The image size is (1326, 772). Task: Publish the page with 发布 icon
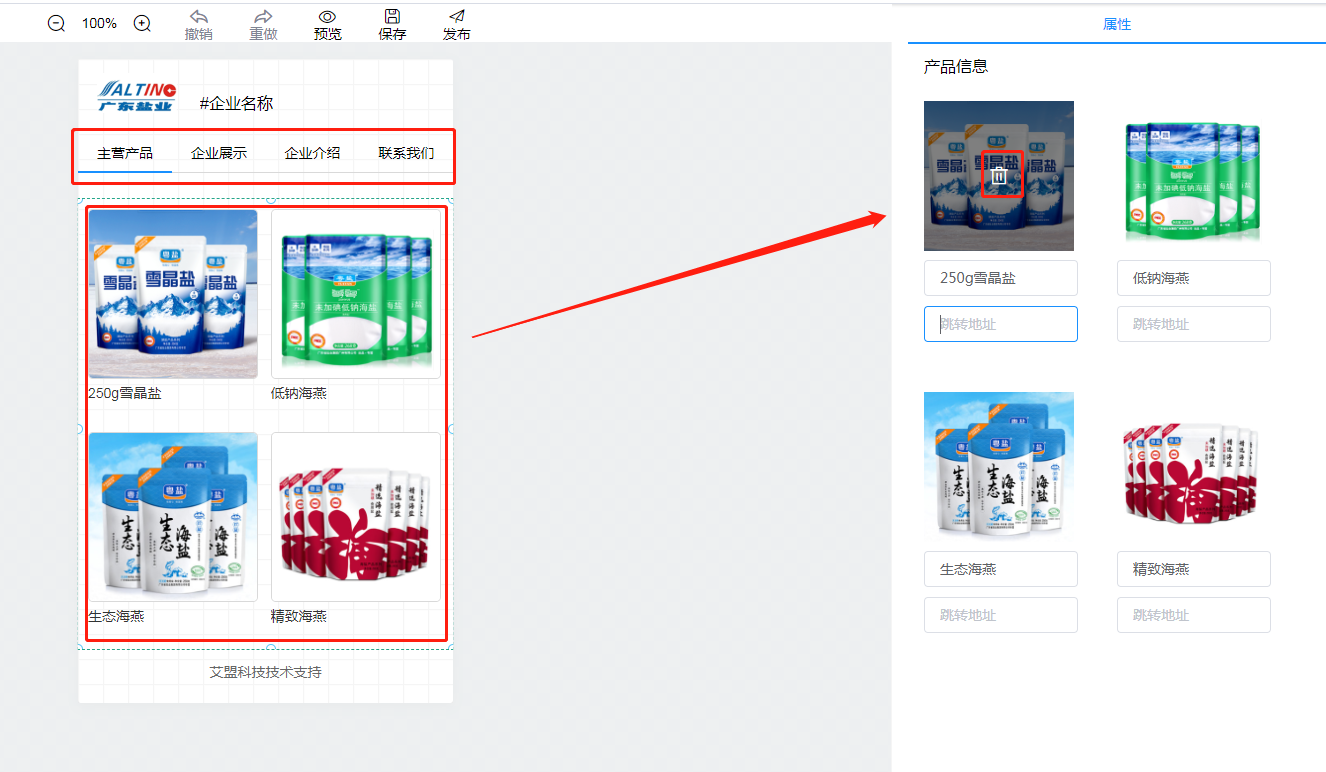(x=457, y=16)
